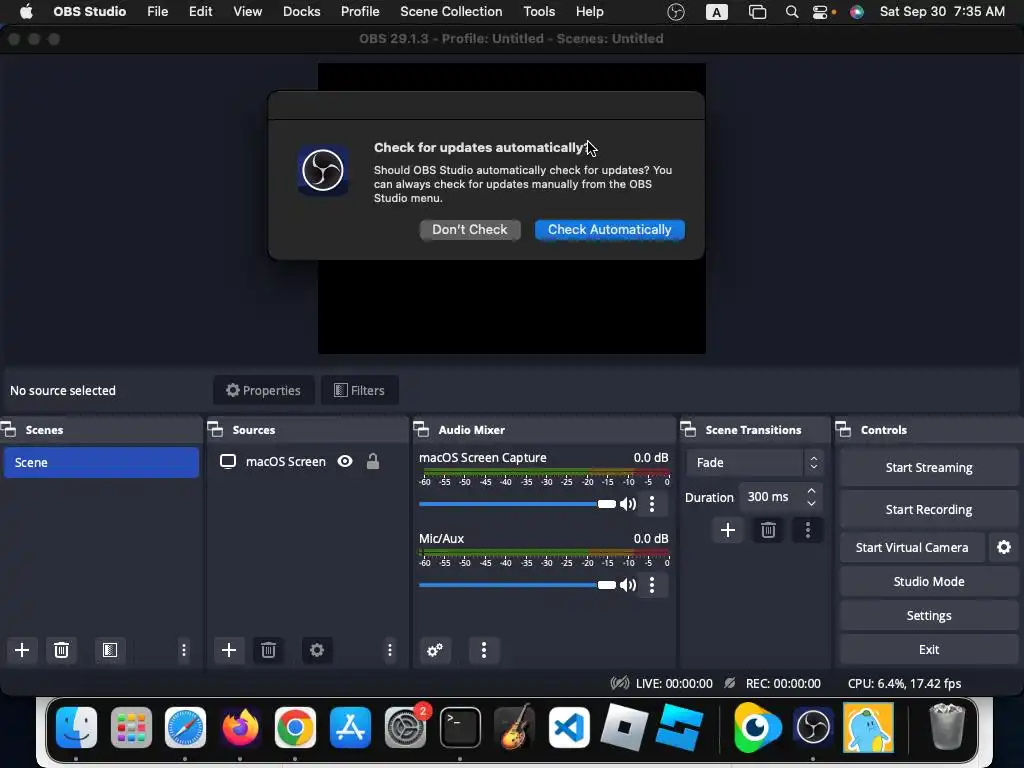Screen dimensions: 1024x768
Task: Click Filters button below preview
Action: tap(359, 391)
